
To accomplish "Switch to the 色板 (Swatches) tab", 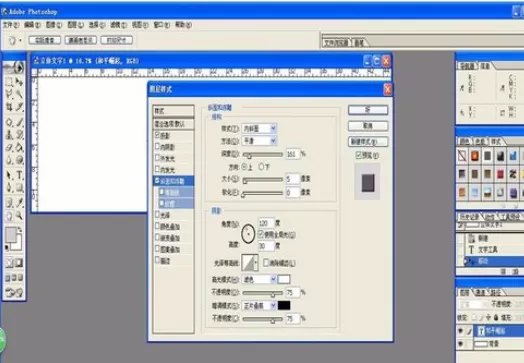I will [480, 142].
